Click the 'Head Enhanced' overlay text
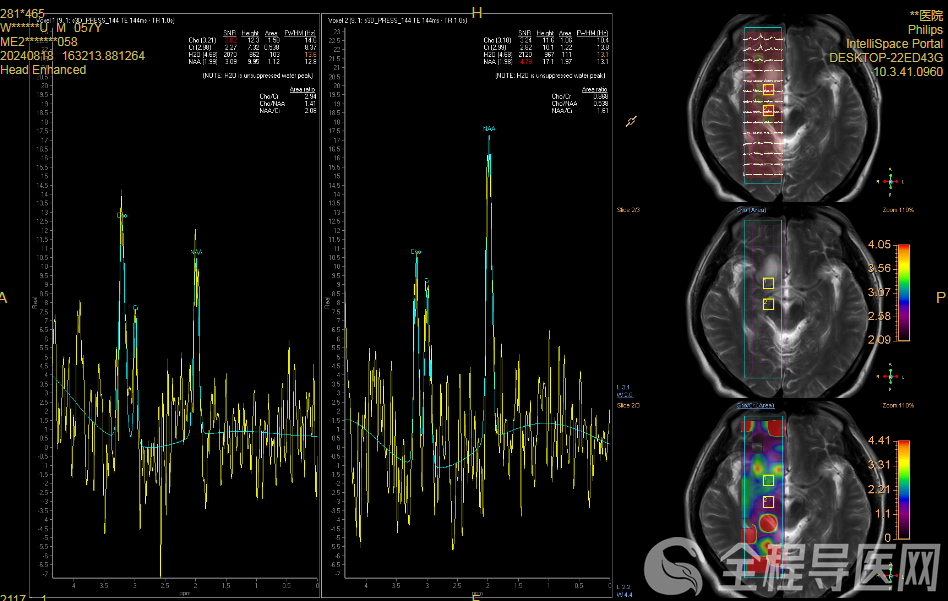This screenshot has height=601, width=948. (43, 70)
